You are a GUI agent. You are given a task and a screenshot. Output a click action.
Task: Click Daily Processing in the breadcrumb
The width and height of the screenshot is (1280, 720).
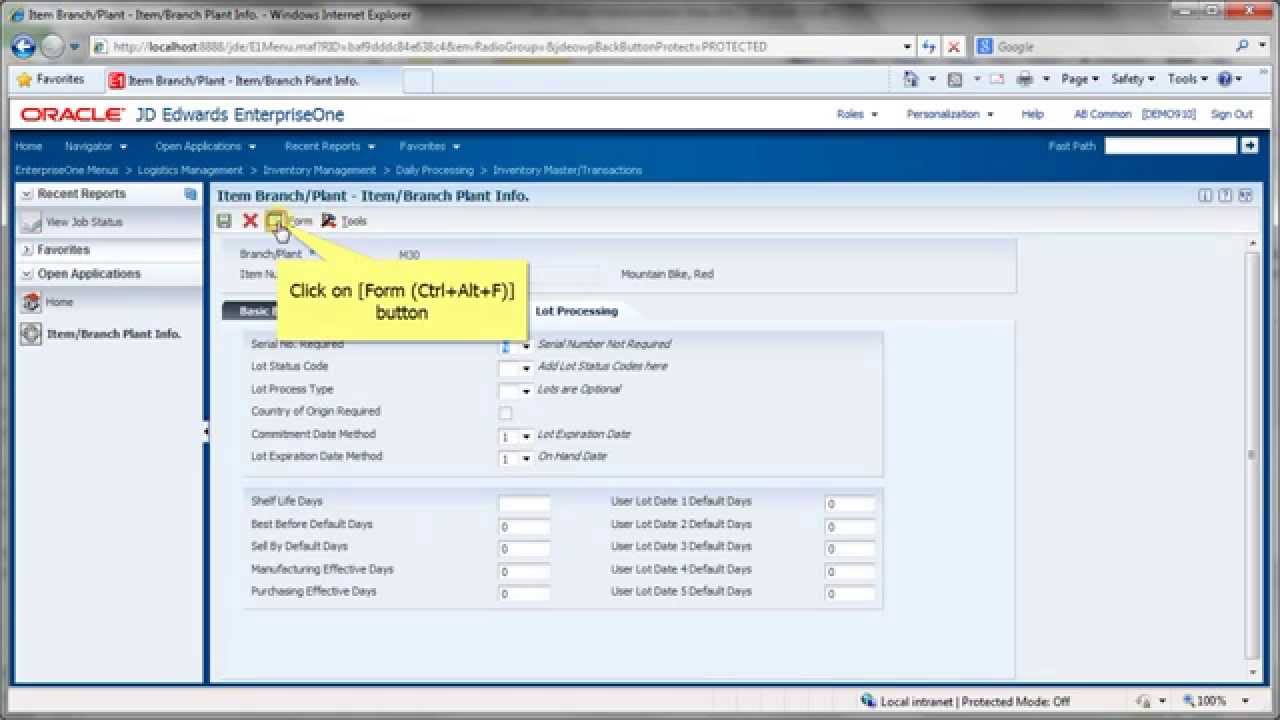click(435, 170)
